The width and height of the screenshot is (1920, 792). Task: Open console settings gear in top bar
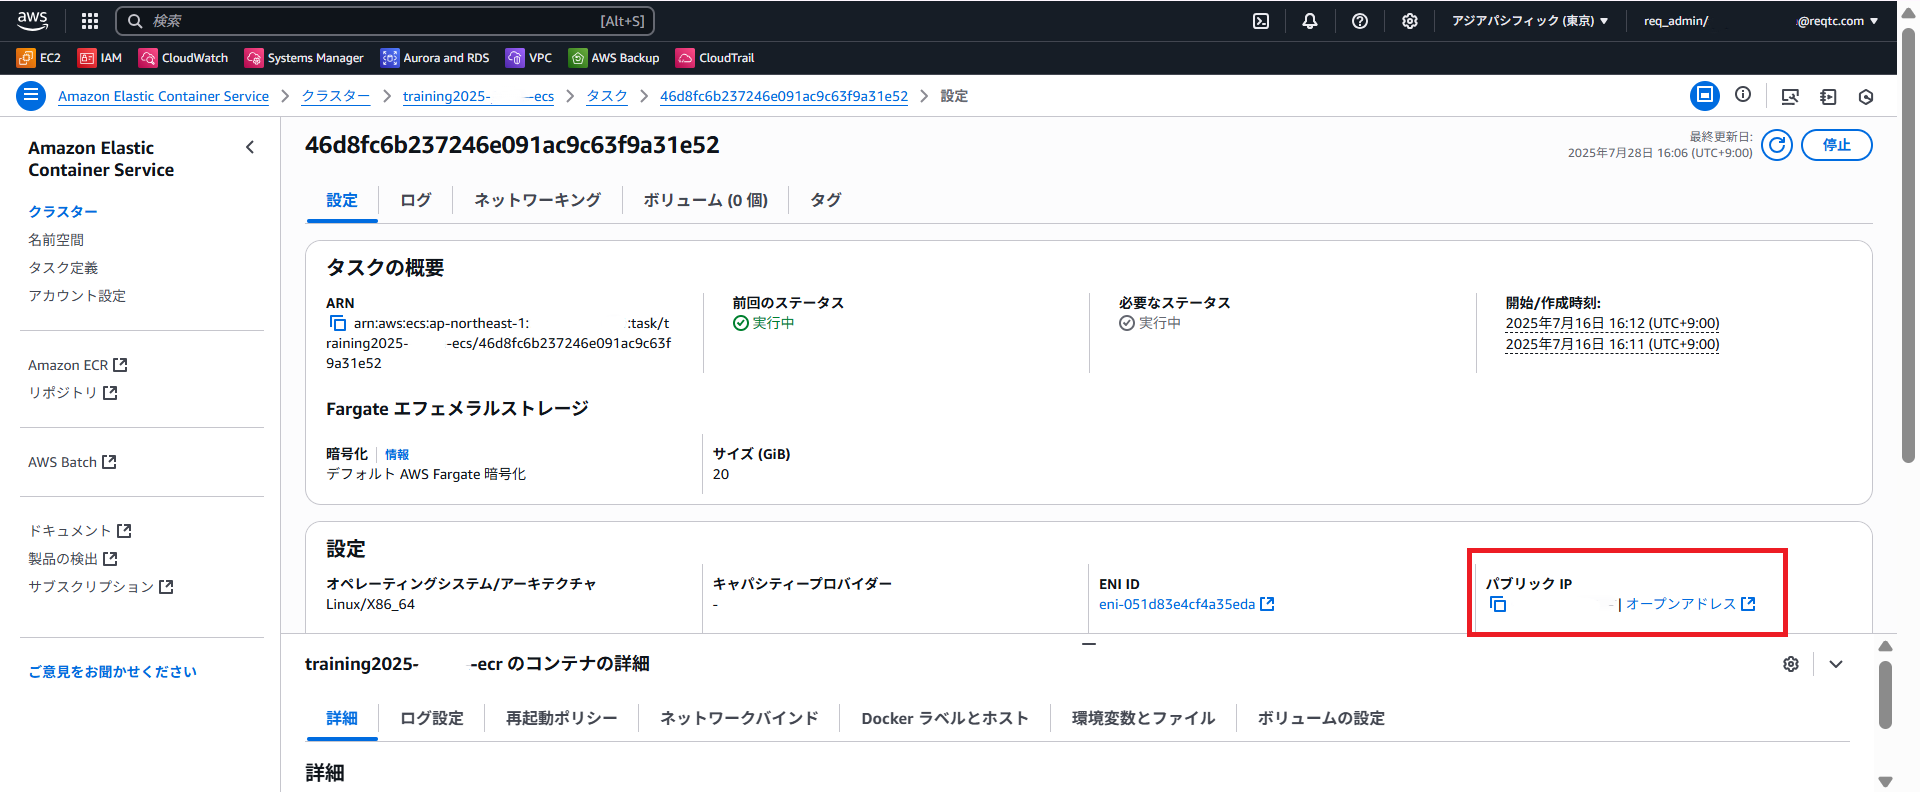click(x=1410, y=21)
